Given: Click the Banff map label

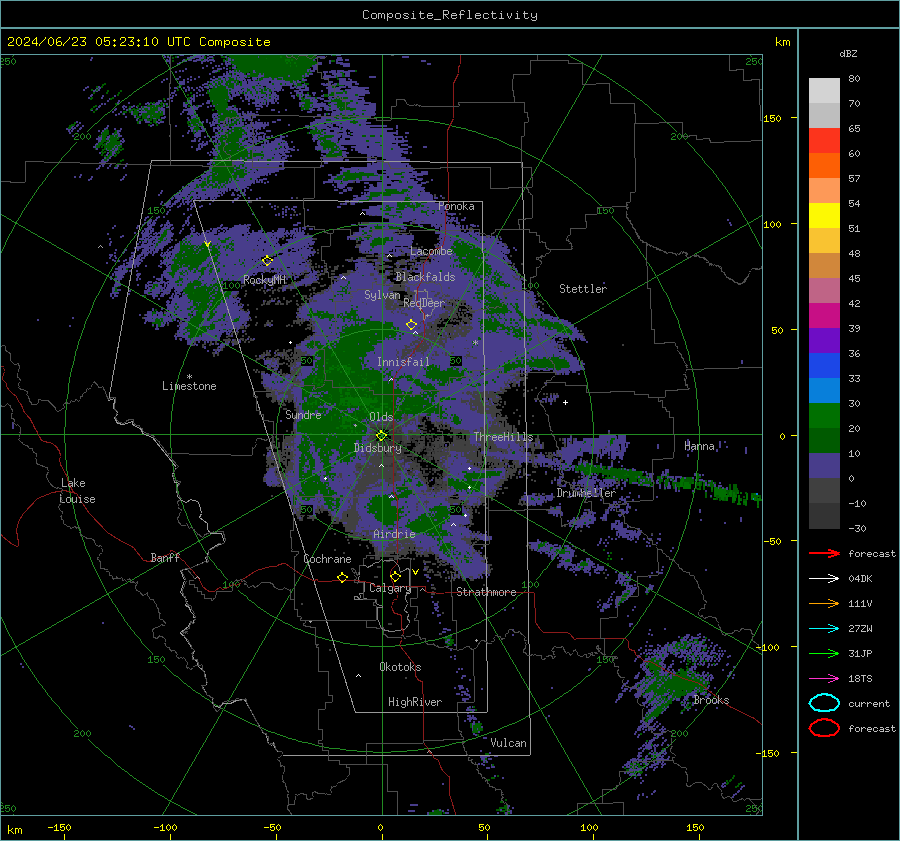Looking at the screenshot, I should coord(165,557).
